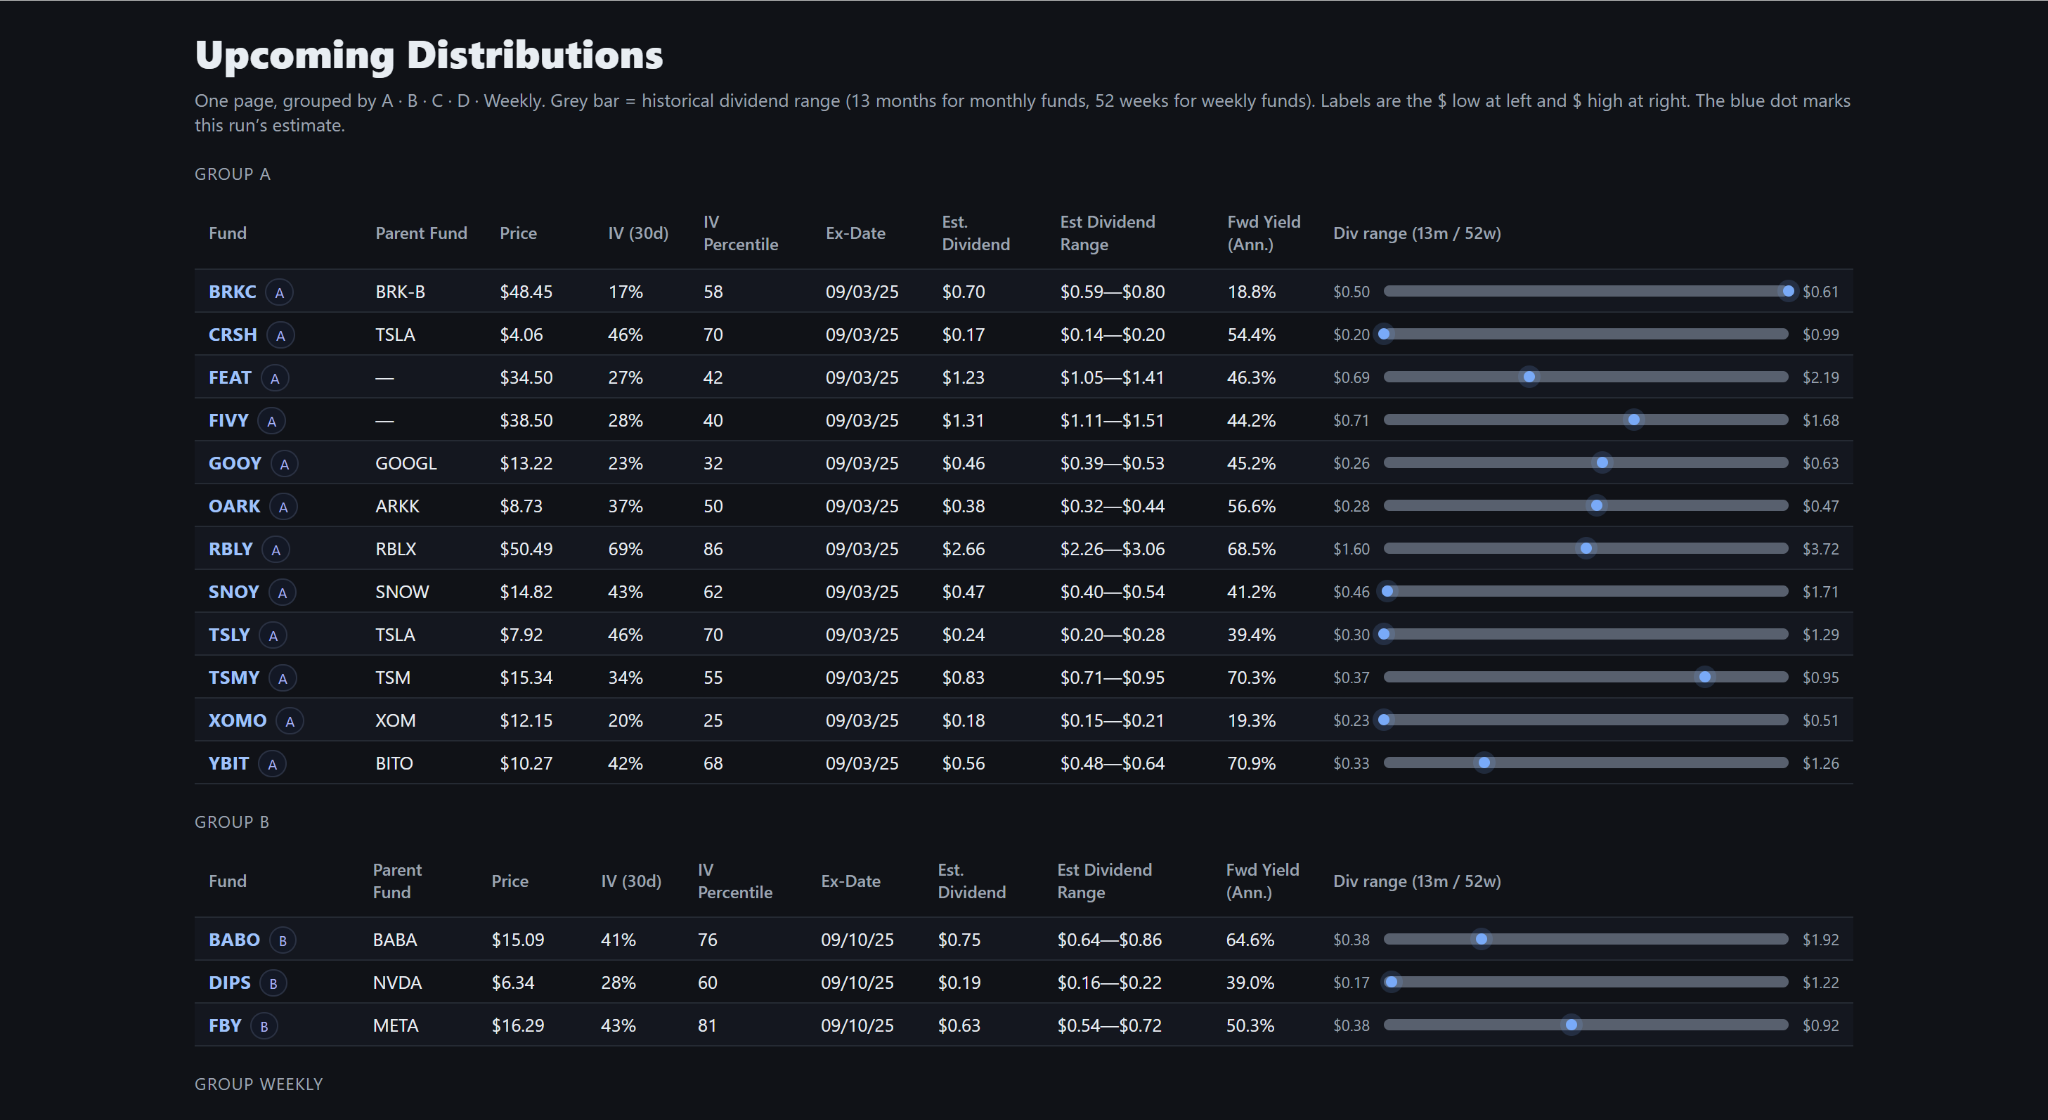The width and height of the screenshot is (2048, 1120).
Task: Click the A badge next to RBLY
Action: click(x=276, y=550)
